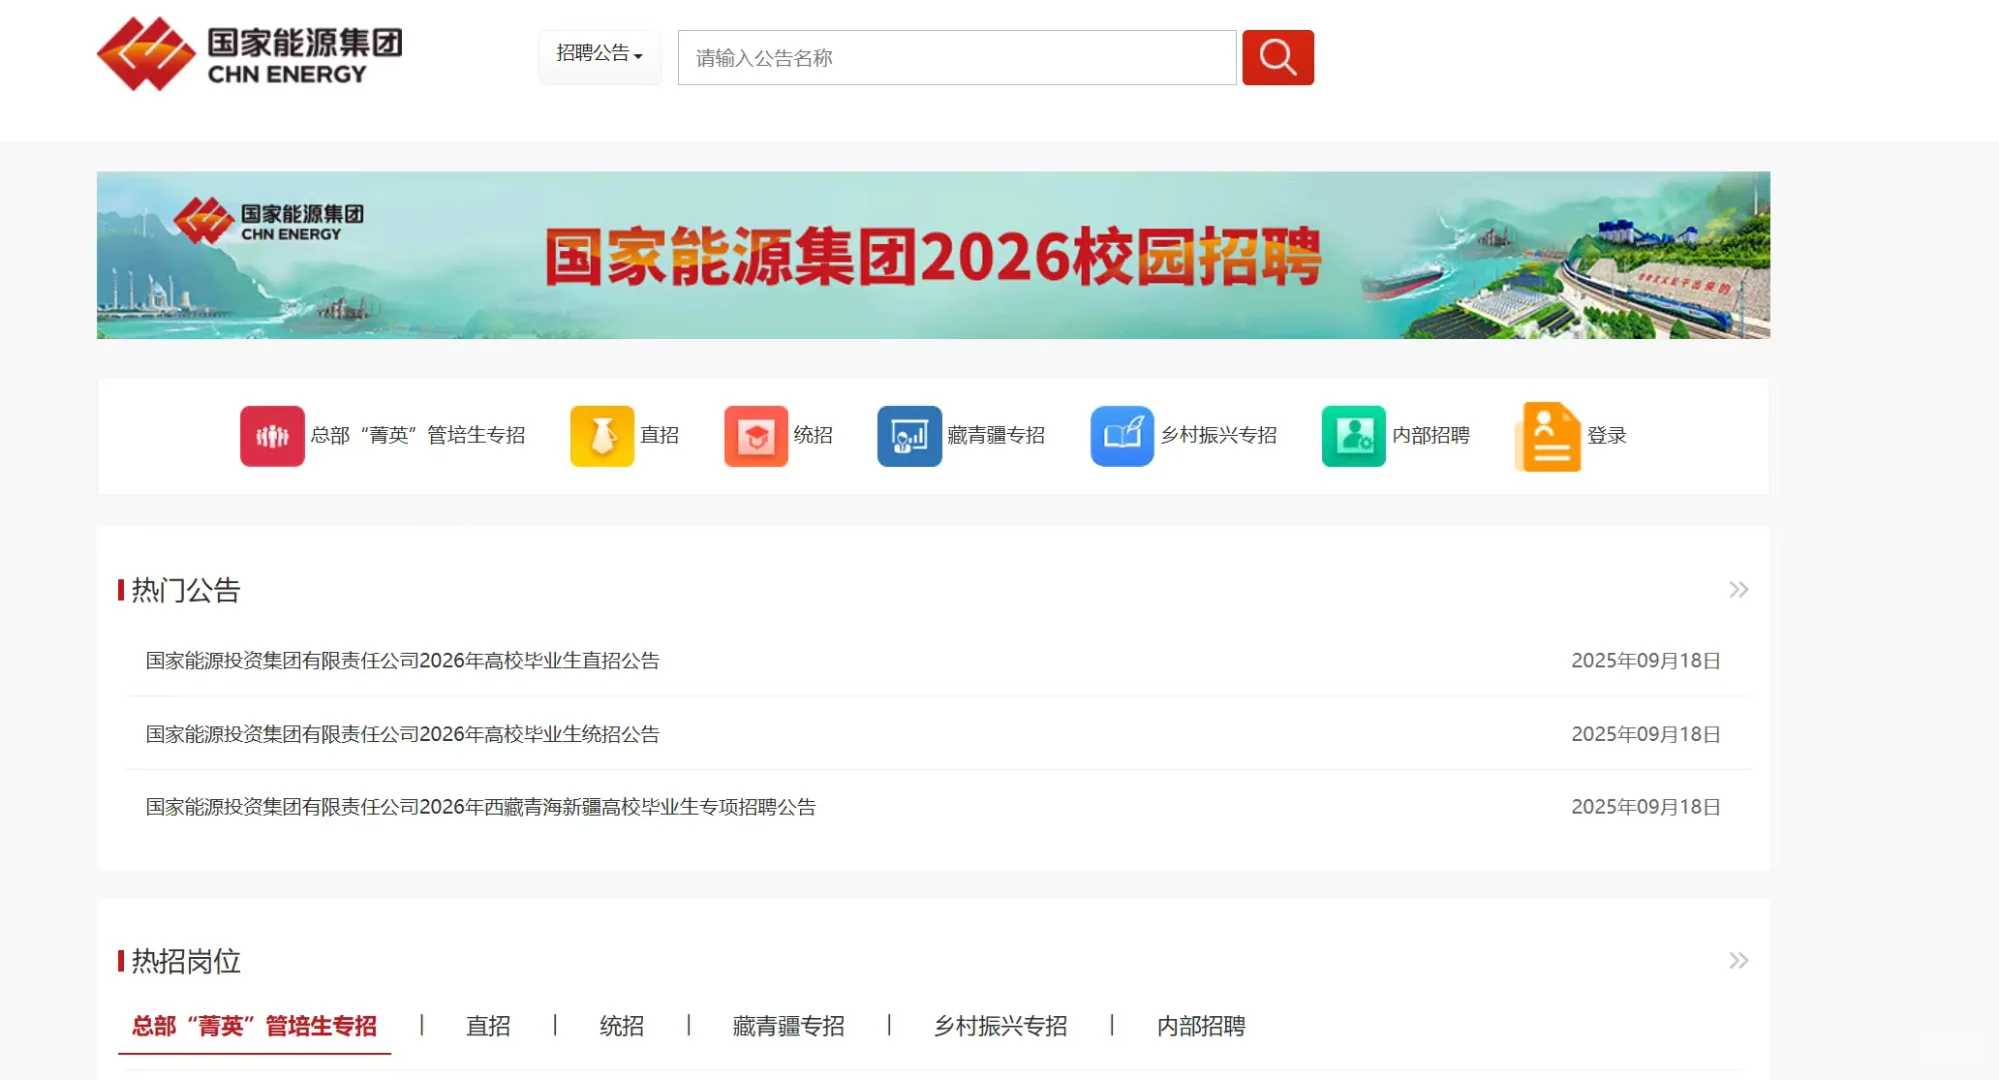Viewport: 1999px width, 1080px height.
Task: Select the 乡村振兴专招 tab under 热招岗位
Action: click(1000, 1026)
